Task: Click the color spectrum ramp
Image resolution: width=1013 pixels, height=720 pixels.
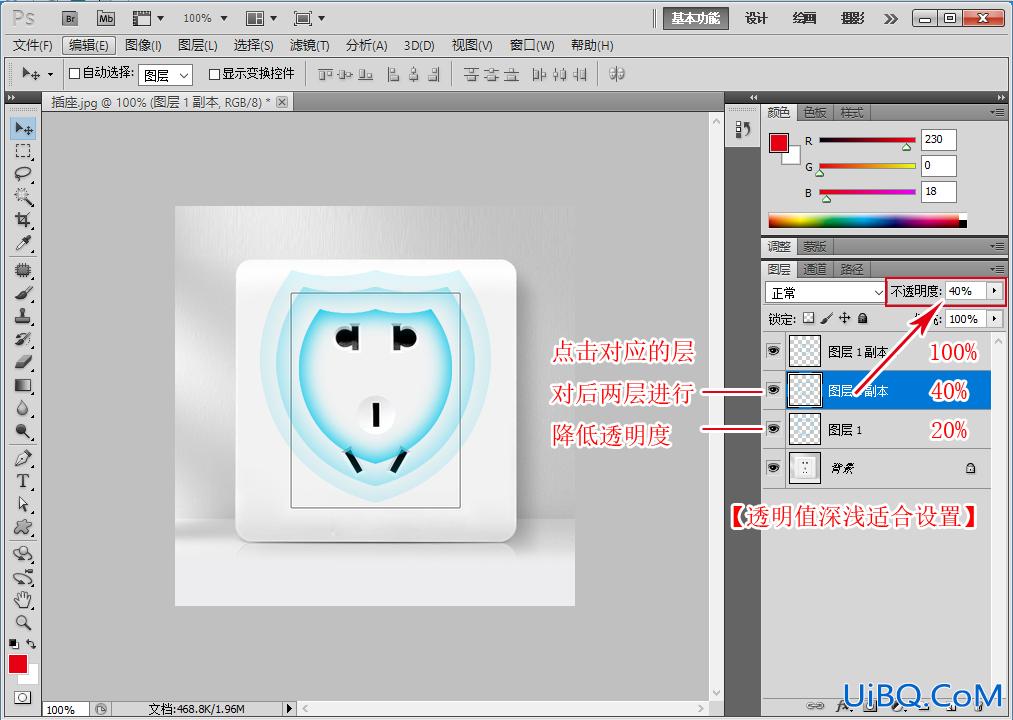Action: [x=868, y=220]
